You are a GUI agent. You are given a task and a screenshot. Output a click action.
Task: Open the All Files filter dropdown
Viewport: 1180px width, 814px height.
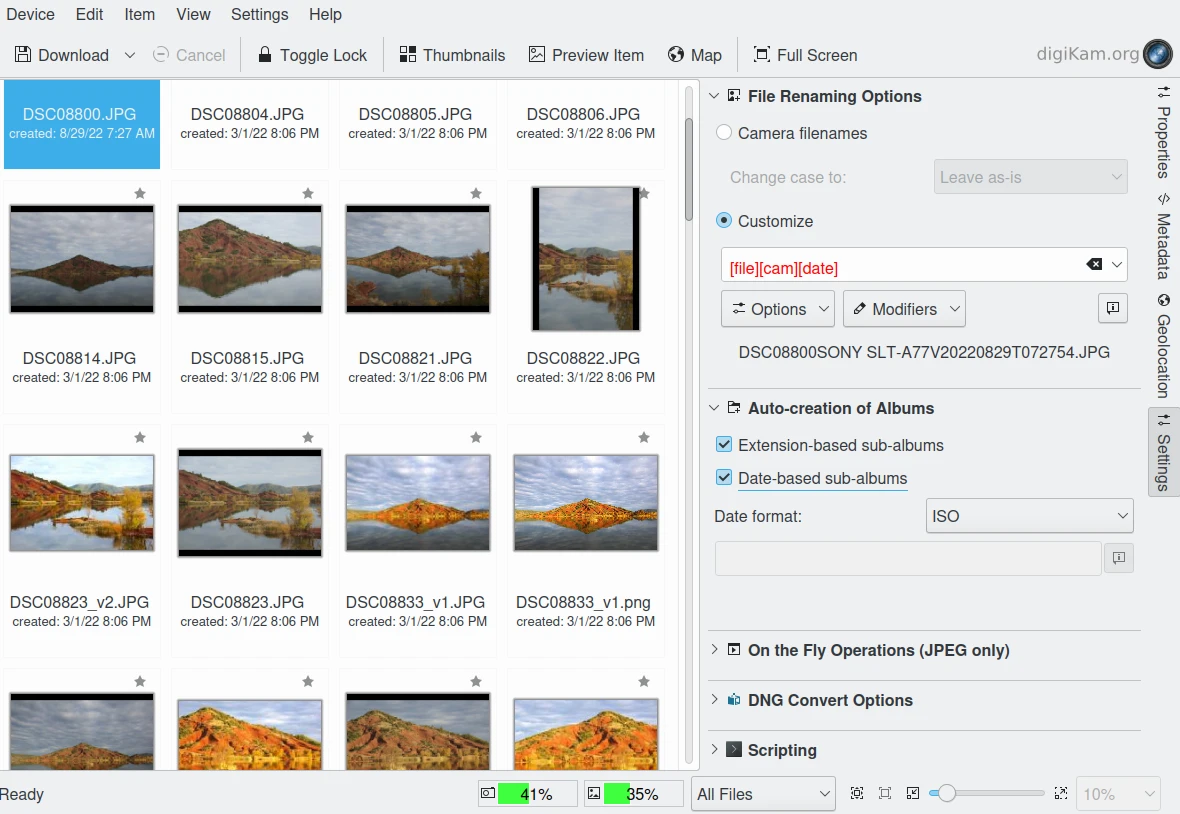pyautogui.click(x=763, y=794)
